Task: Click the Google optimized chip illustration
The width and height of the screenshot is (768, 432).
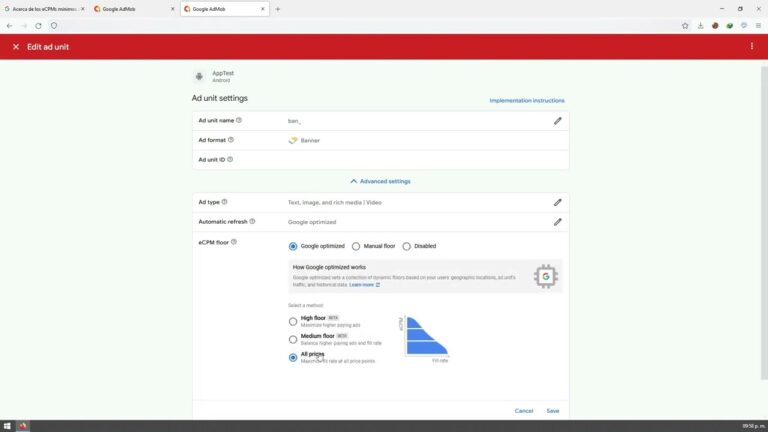Action: coord(545,277)
